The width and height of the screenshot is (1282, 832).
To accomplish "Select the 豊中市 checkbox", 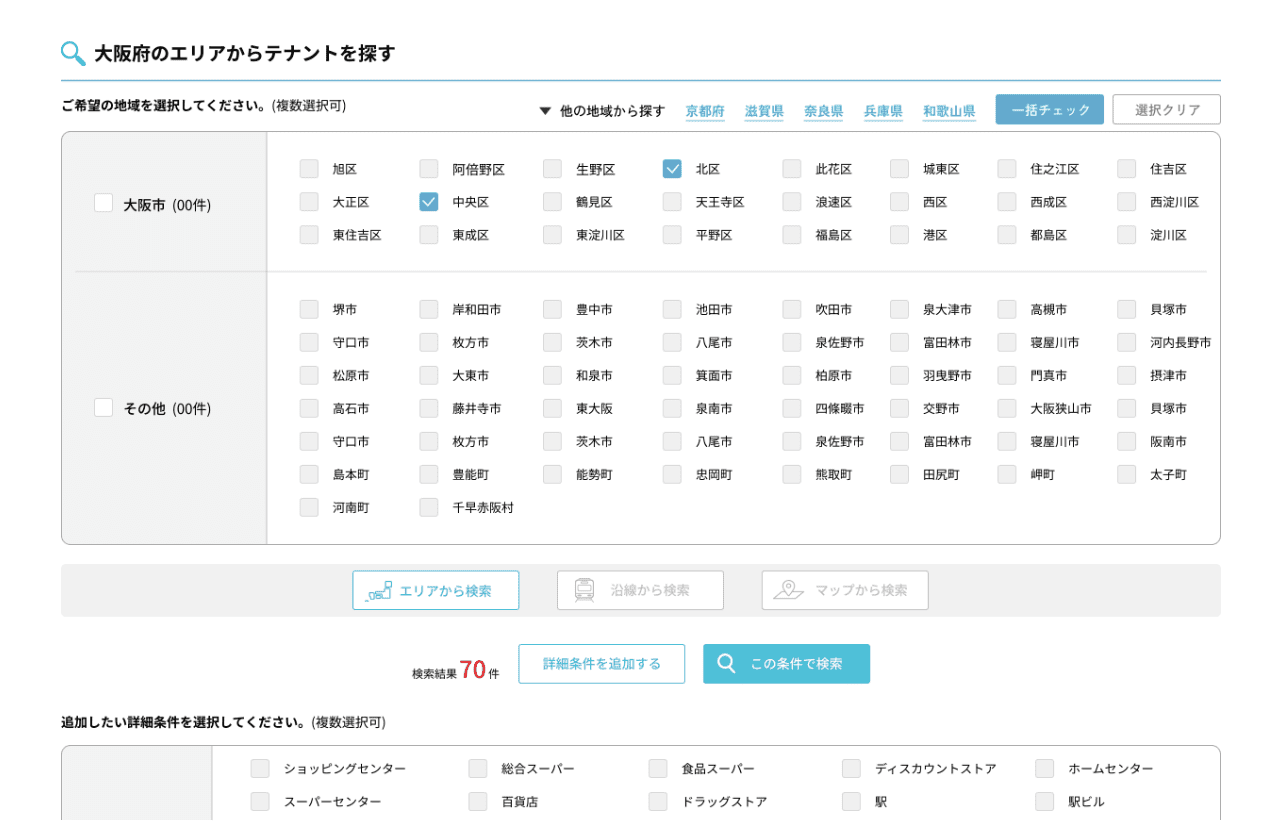I will (553, 310).
